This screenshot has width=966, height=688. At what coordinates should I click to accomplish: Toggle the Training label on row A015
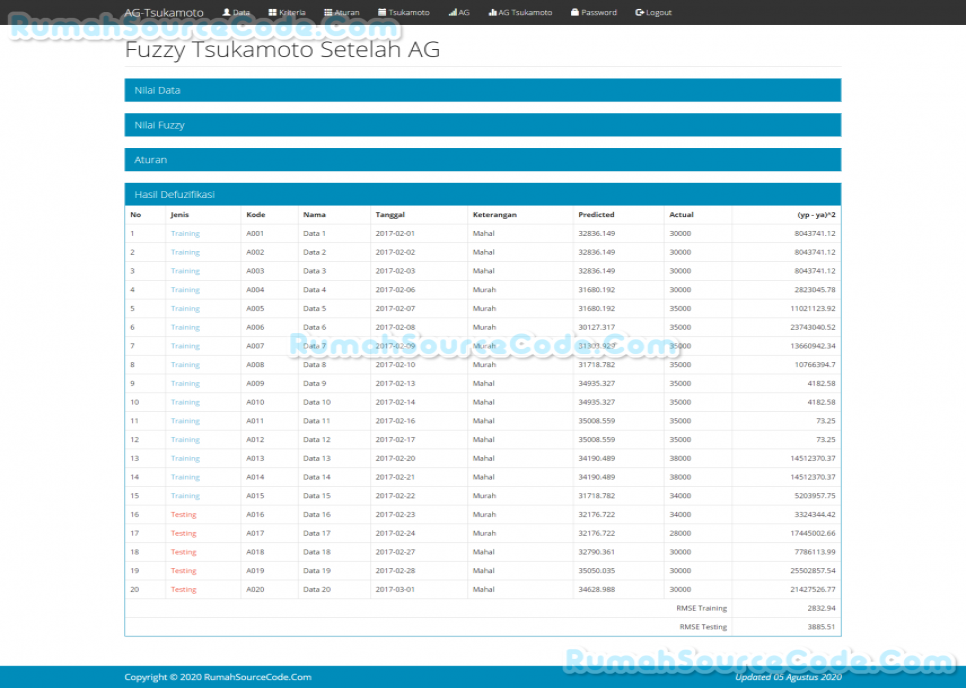point(184,495)
